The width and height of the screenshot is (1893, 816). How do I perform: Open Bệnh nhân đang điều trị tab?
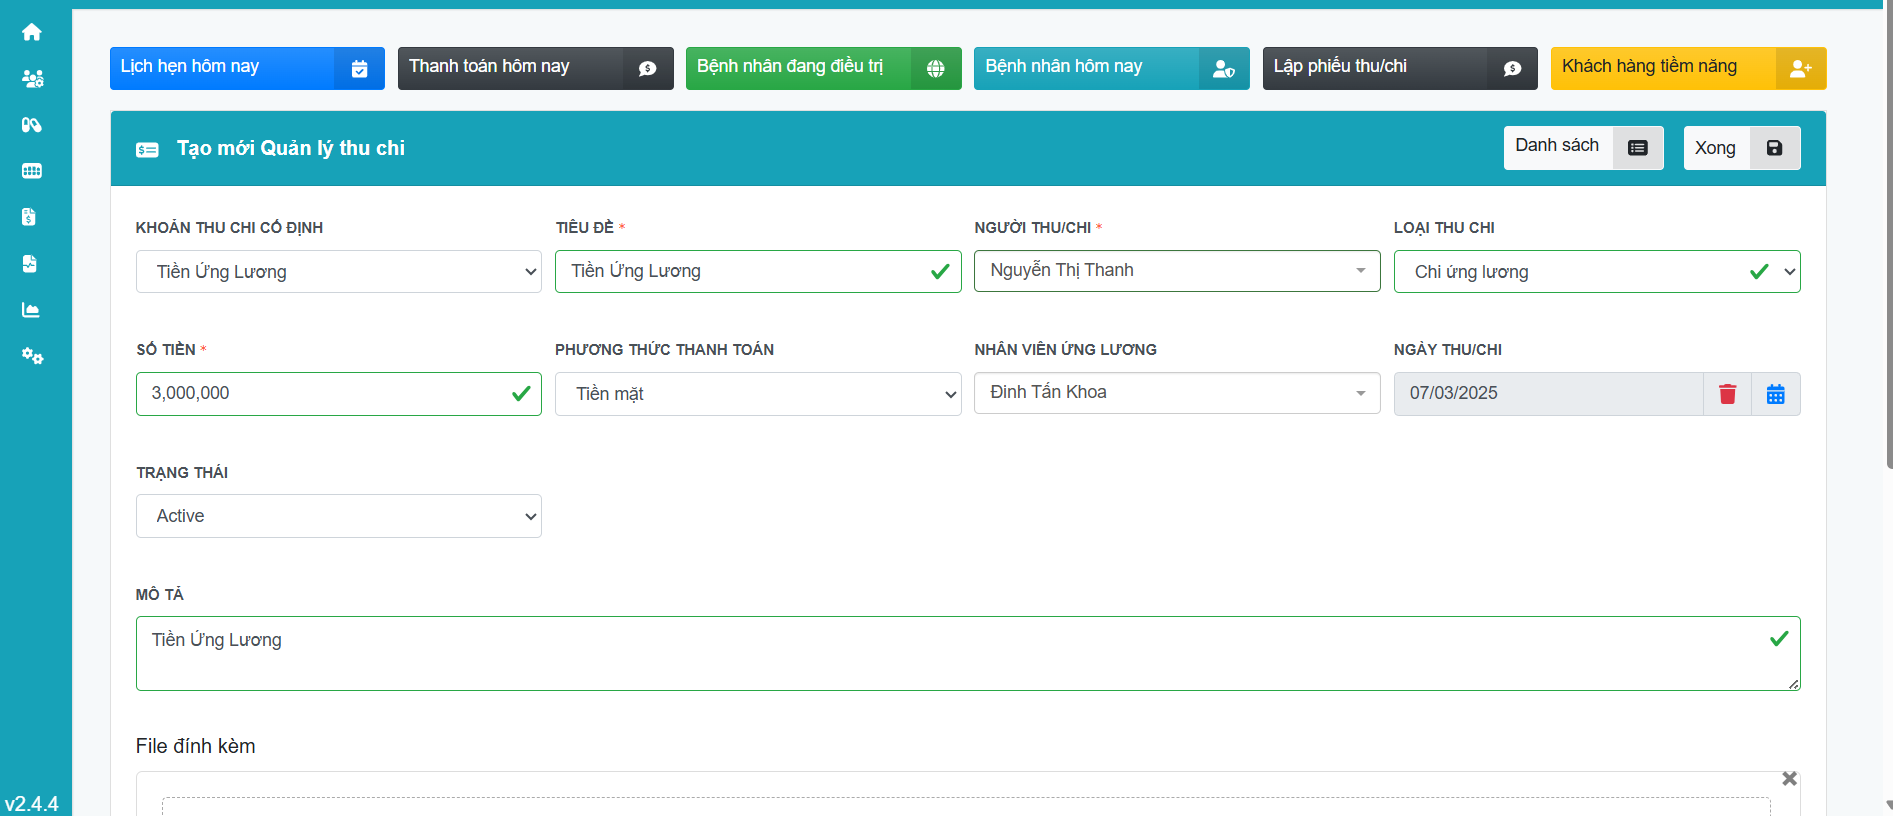(822, 68)
